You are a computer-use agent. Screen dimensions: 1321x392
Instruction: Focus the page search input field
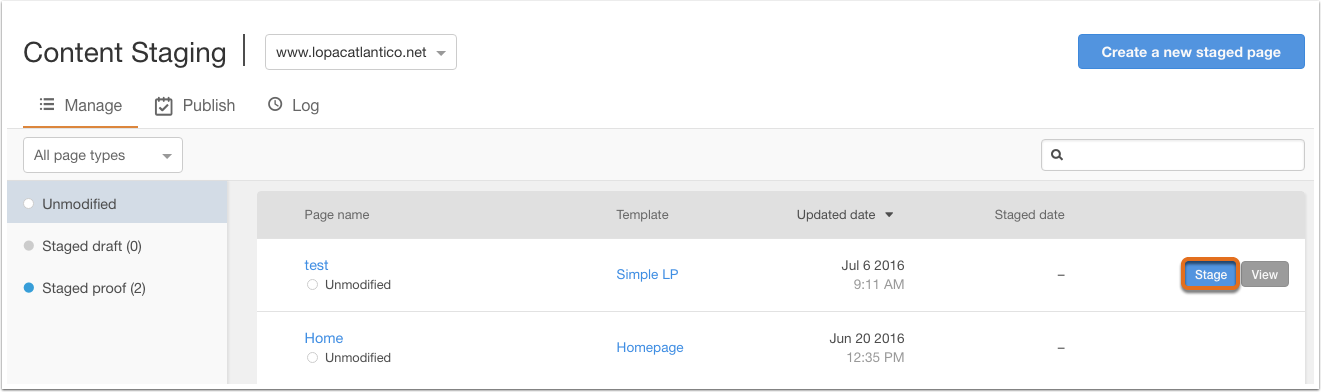point(1173,155)
